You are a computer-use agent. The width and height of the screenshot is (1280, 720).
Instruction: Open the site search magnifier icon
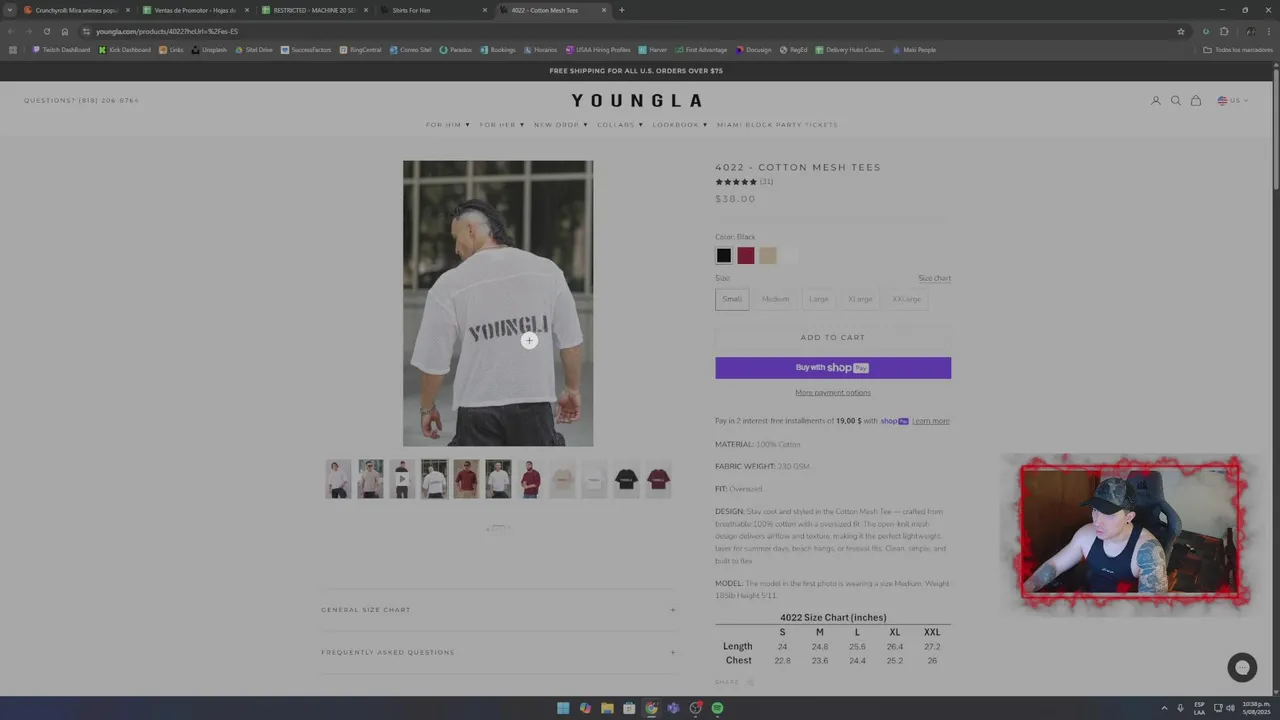(x=1176, y=100)
